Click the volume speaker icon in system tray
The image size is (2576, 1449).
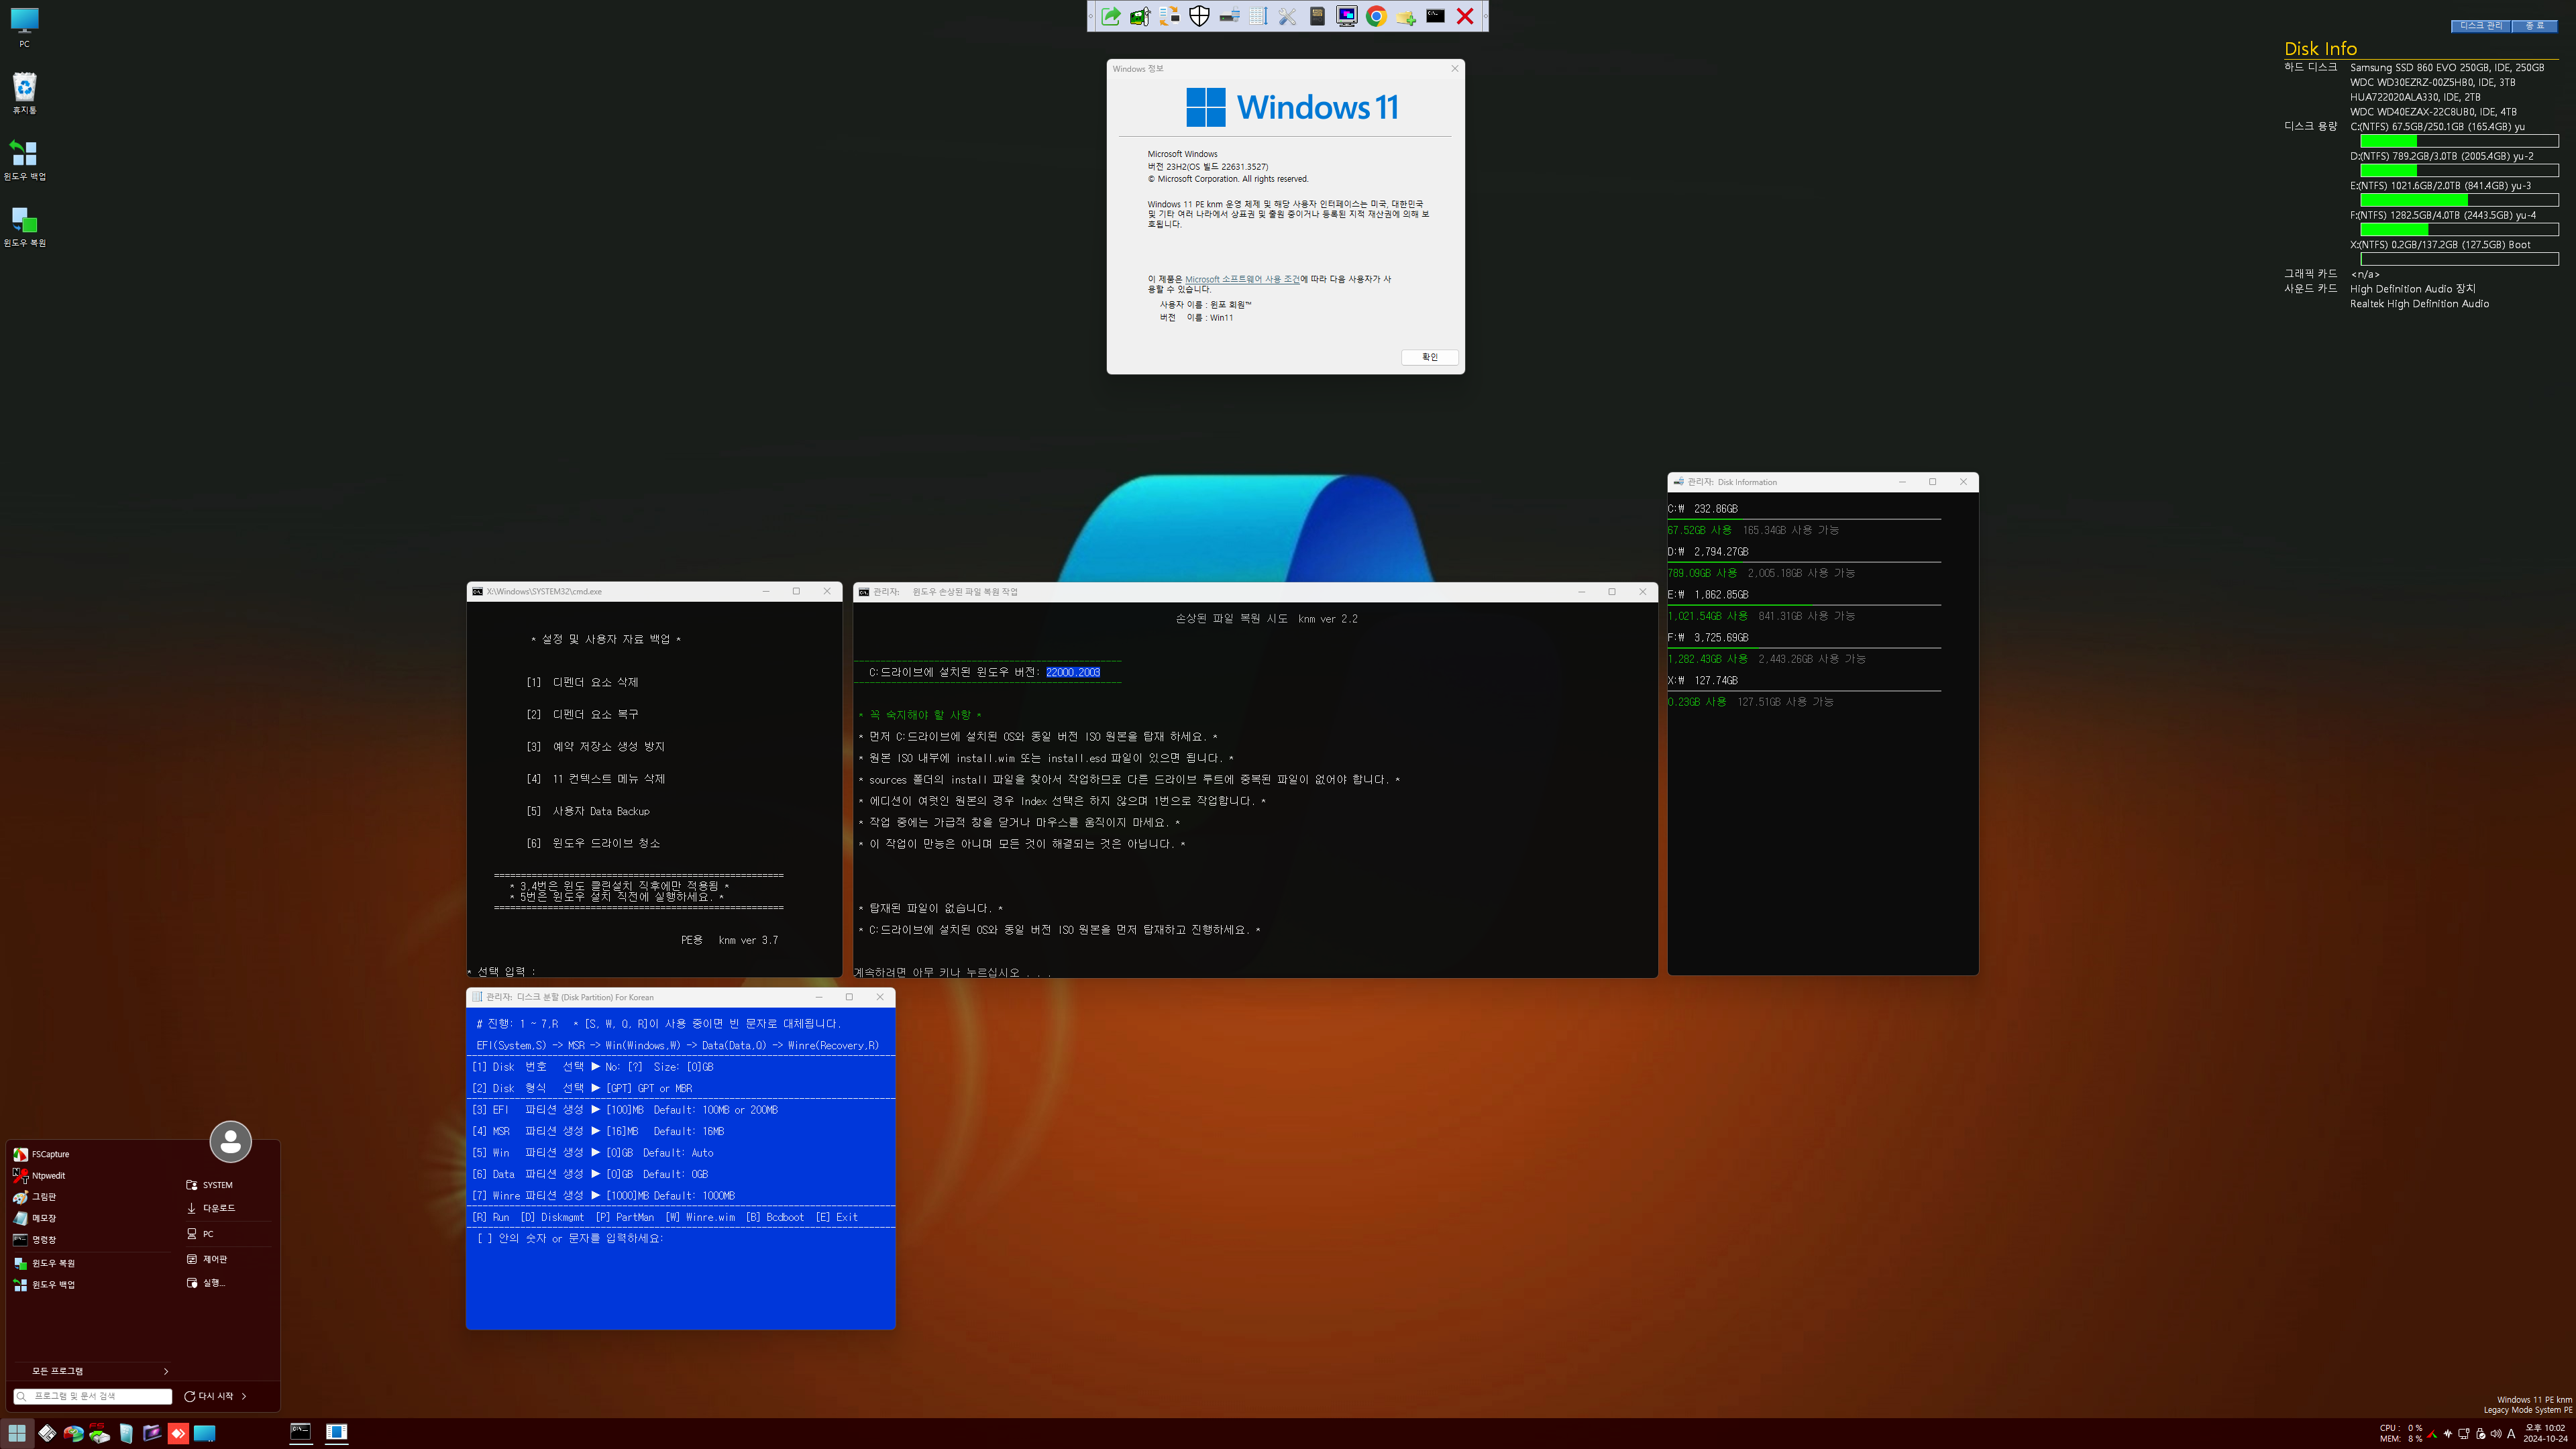click(2495, 1433)
